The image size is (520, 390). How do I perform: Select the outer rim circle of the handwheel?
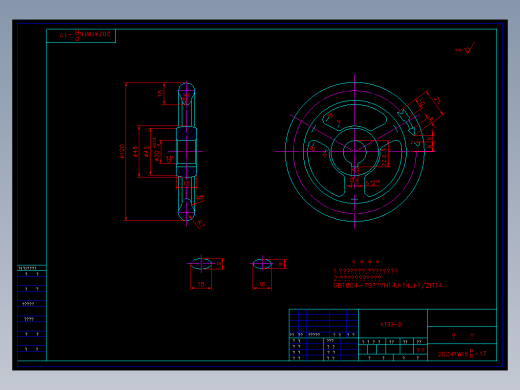tap(355, 152)
